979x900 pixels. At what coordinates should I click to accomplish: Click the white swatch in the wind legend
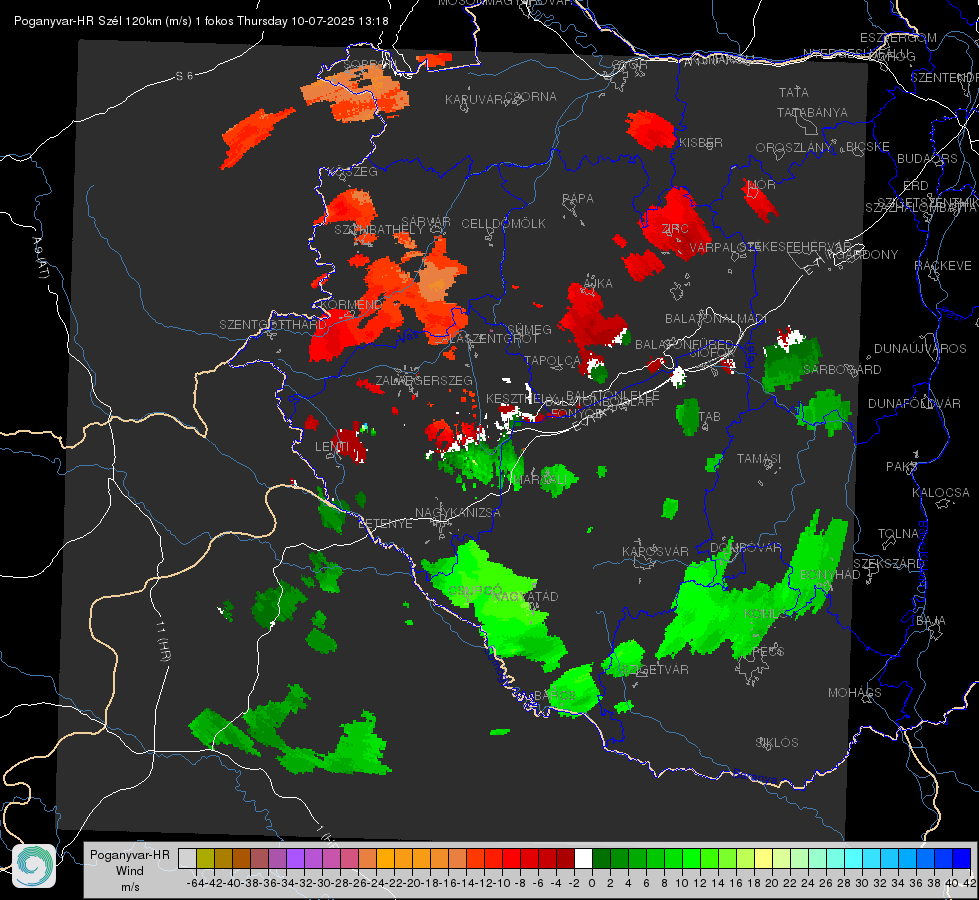coord(583,859)
